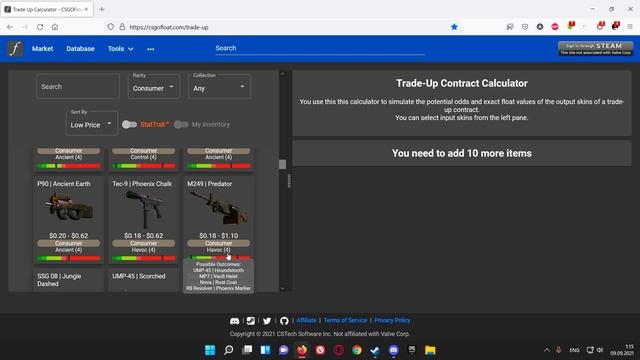This screenshot has width=640, height=360.
Task: Click the dark circular account extension icon
Action: [x=540, y=27]
